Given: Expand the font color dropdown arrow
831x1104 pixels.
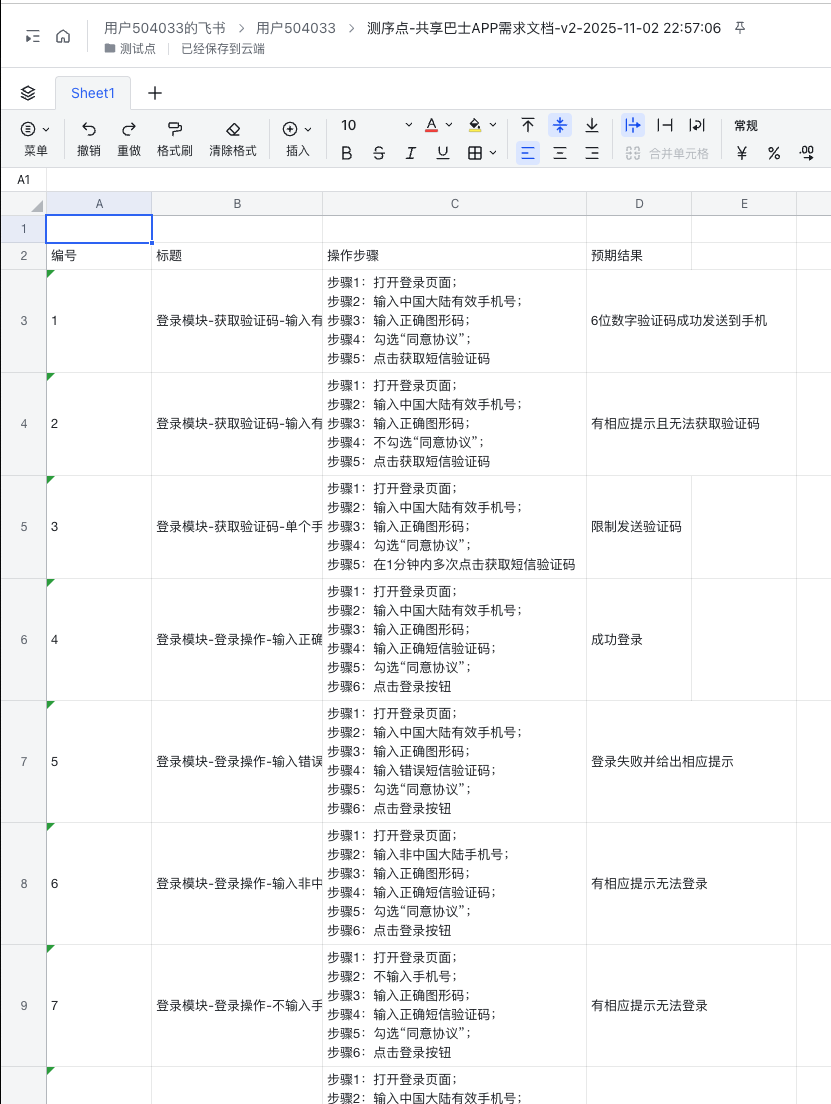Looking at the screenshot, I should 449,125.
